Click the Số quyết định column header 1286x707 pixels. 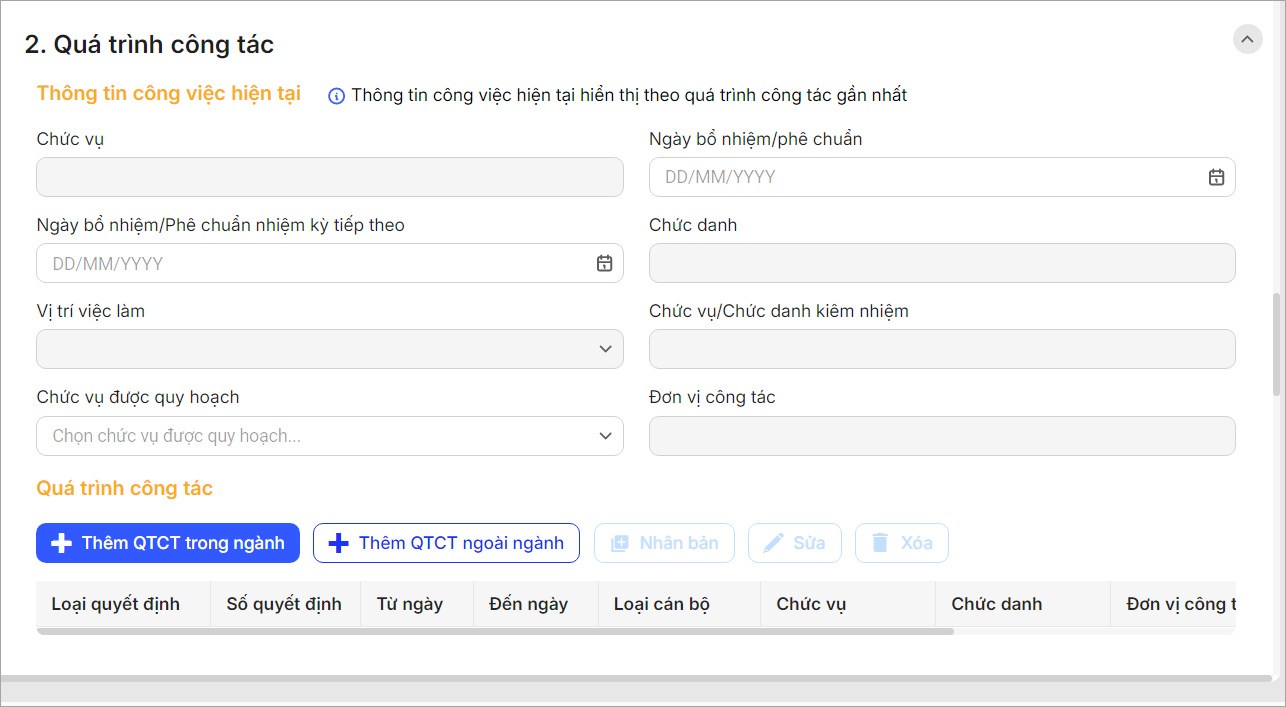284,604
